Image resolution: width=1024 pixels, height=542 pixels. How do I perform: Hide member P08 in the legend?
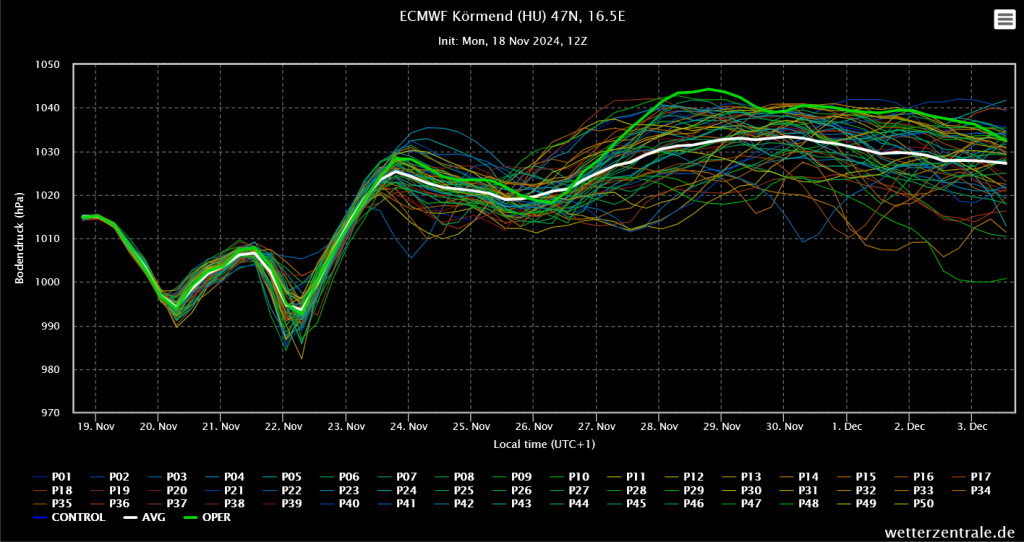pyautogui.click(x=464, y=476)
